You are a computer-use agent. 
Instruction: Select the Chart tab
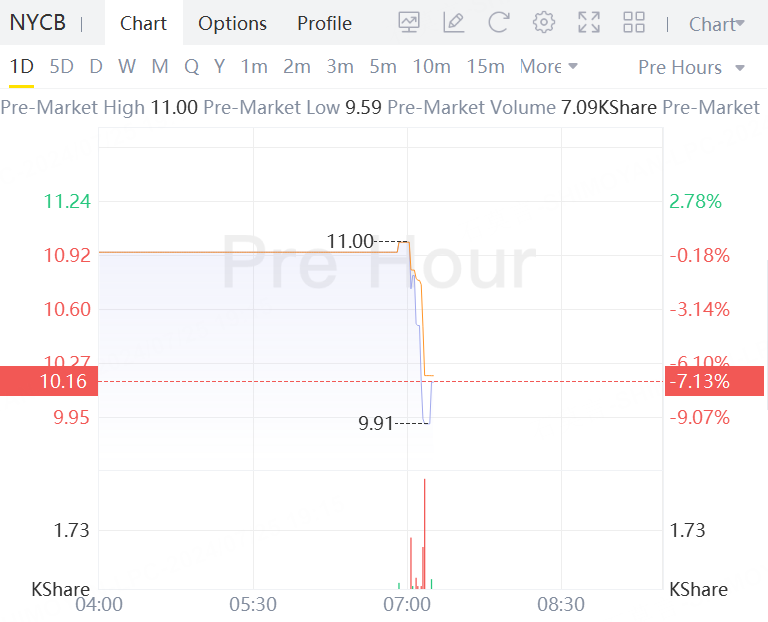click(x=144, y=23)
